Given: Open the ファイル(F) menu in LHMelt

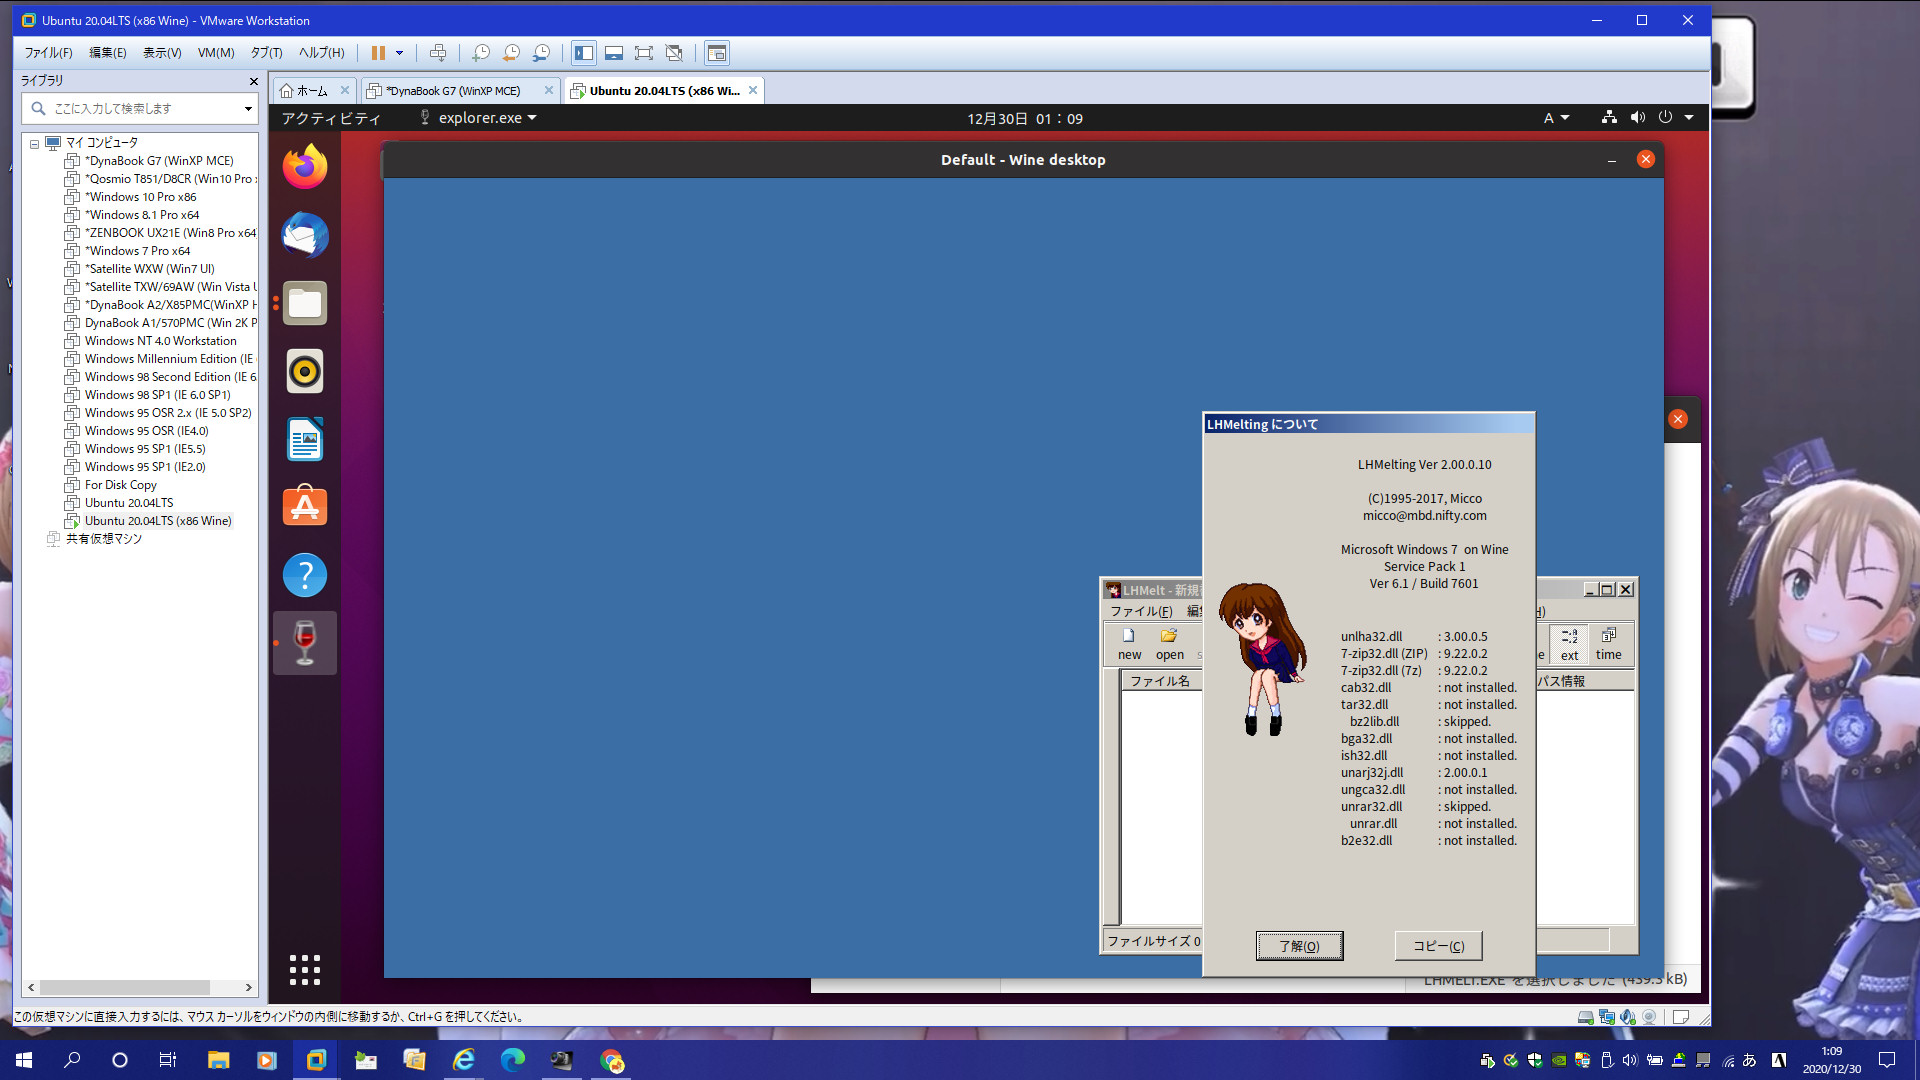Looking at the screenshot, I should coord(1141,611).
